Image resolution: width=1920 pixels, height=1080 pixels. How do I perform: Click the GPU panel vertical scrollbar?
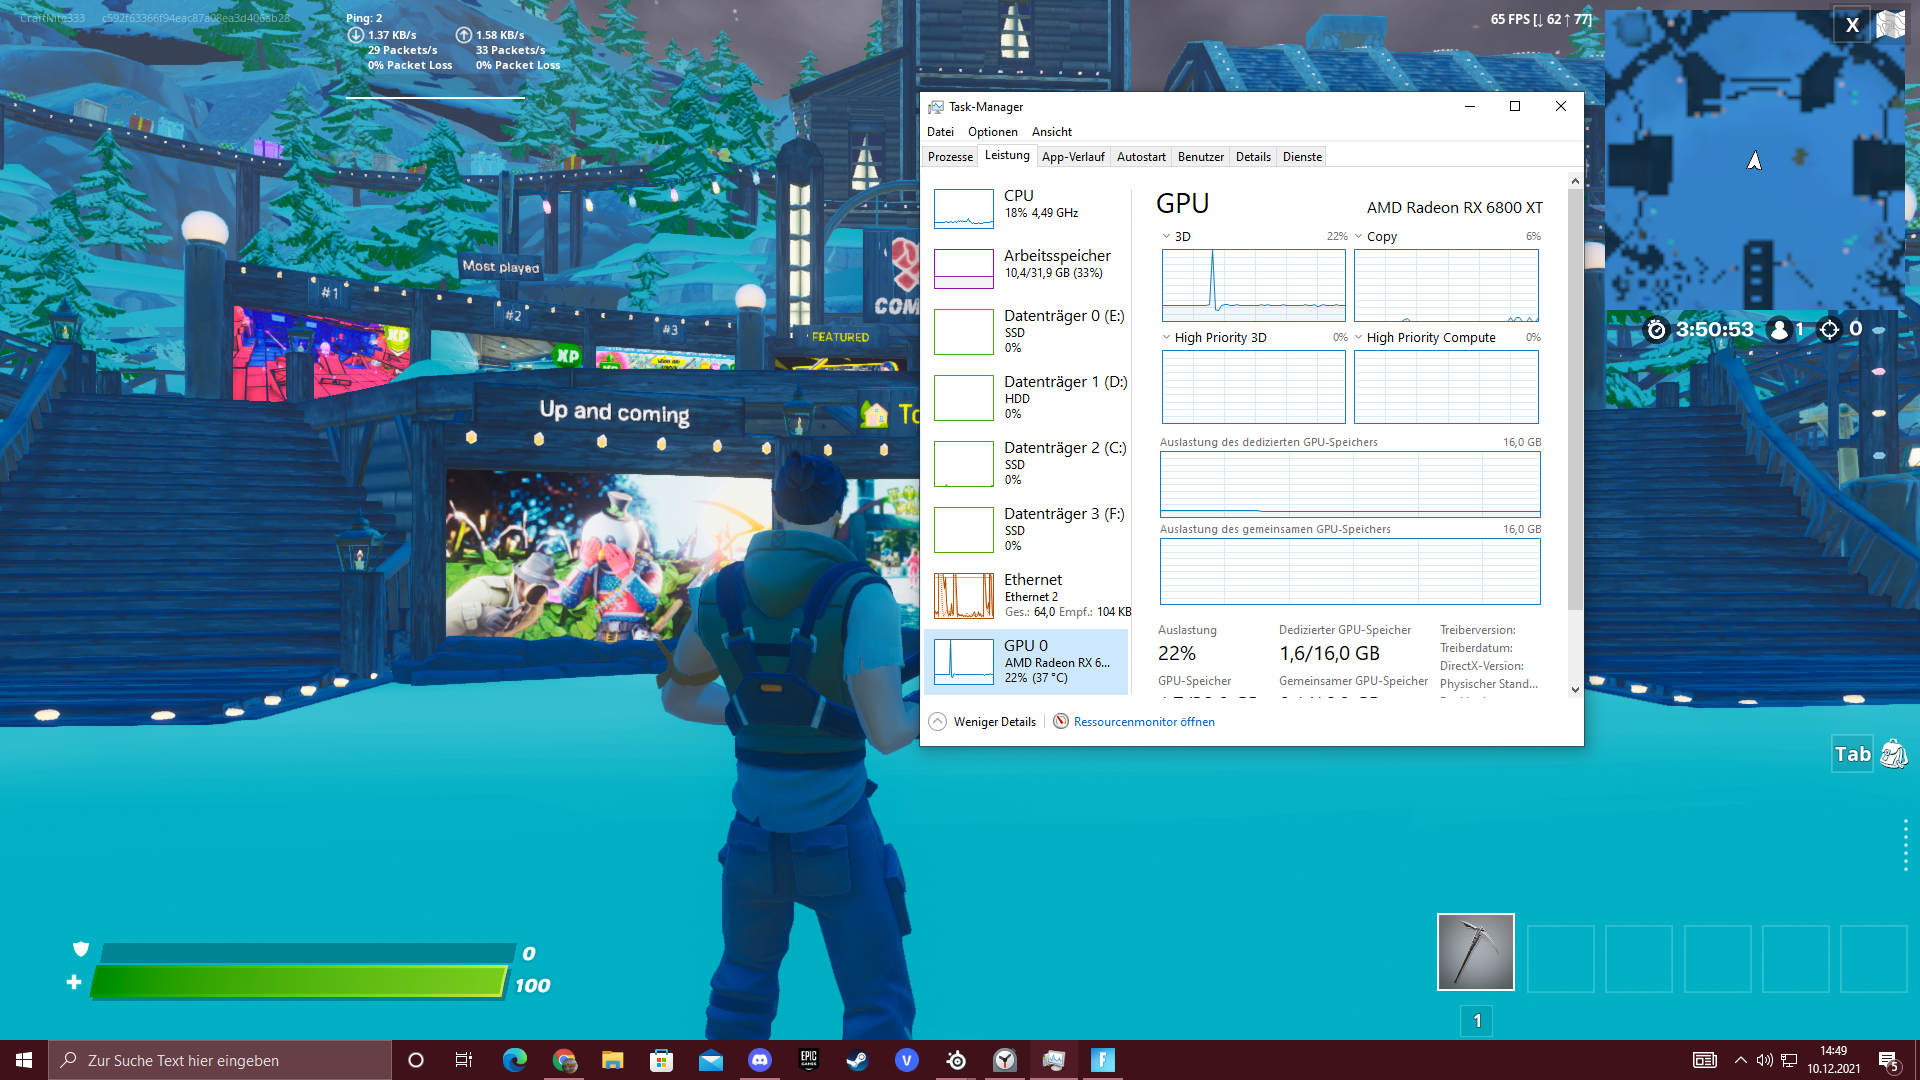click(x=1575, y=400)
